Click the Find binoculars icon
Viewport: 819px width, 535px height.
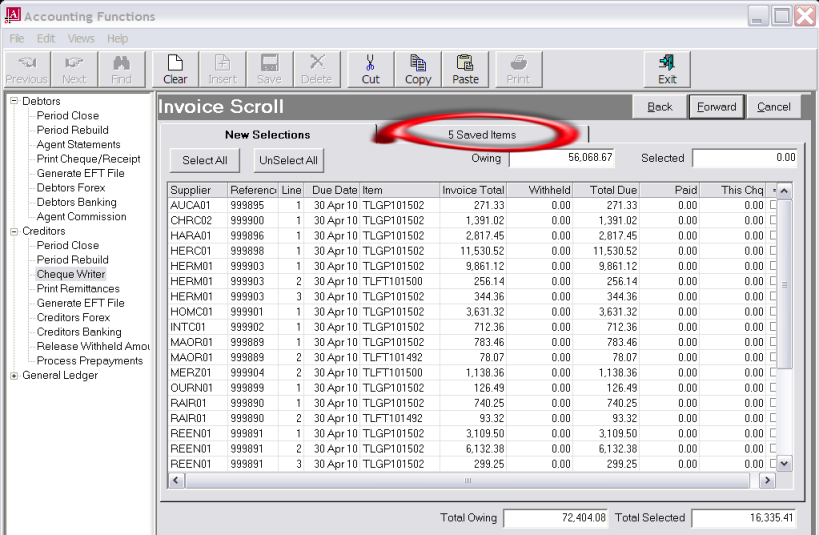[x=121, y=69]
